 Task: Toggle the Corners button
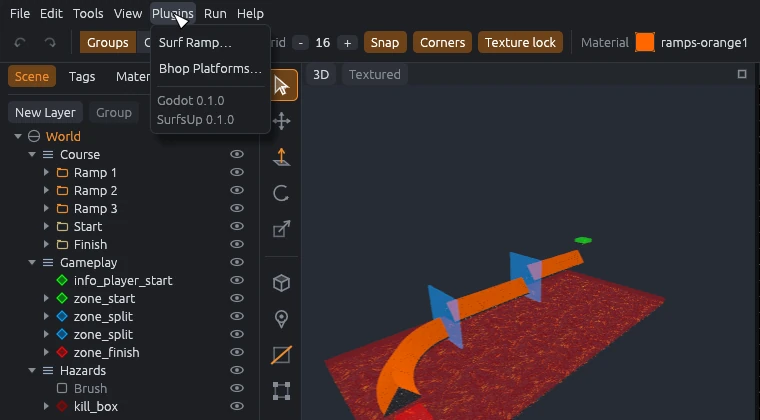pyautogui.click(x=443, y=43)
